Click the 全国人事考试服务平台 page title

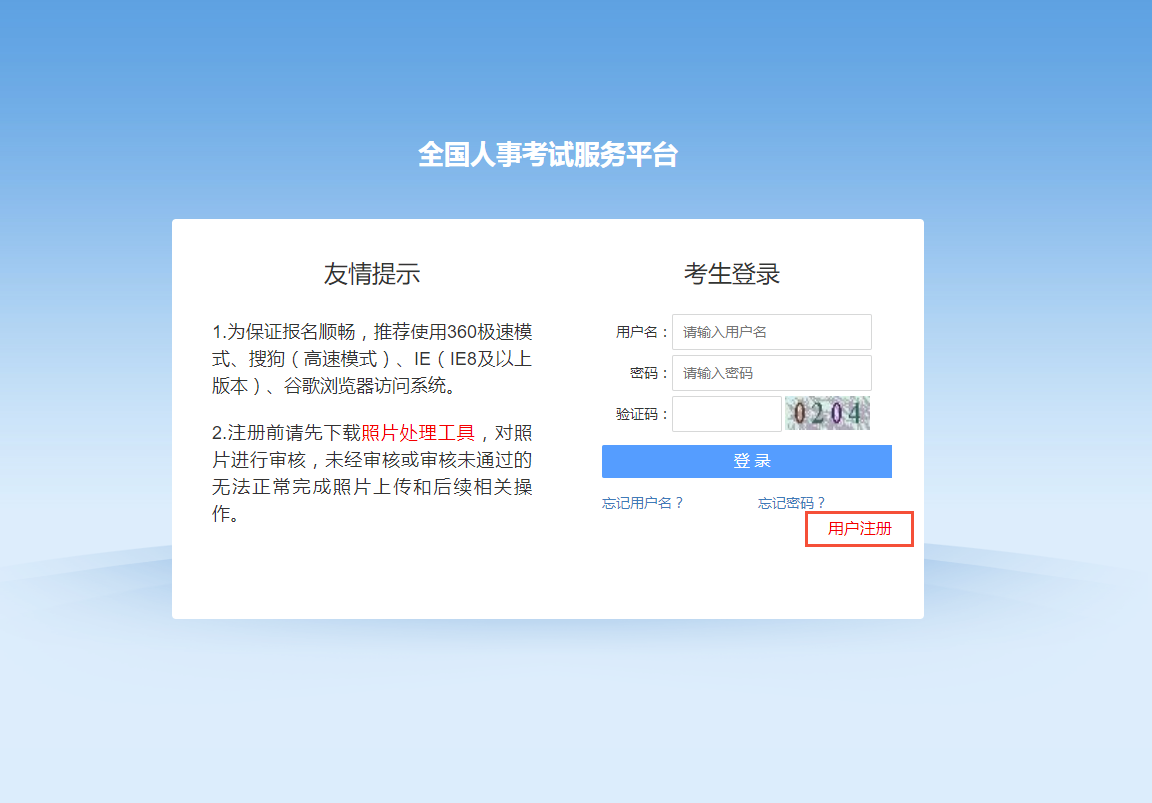(x=547, y=155)
